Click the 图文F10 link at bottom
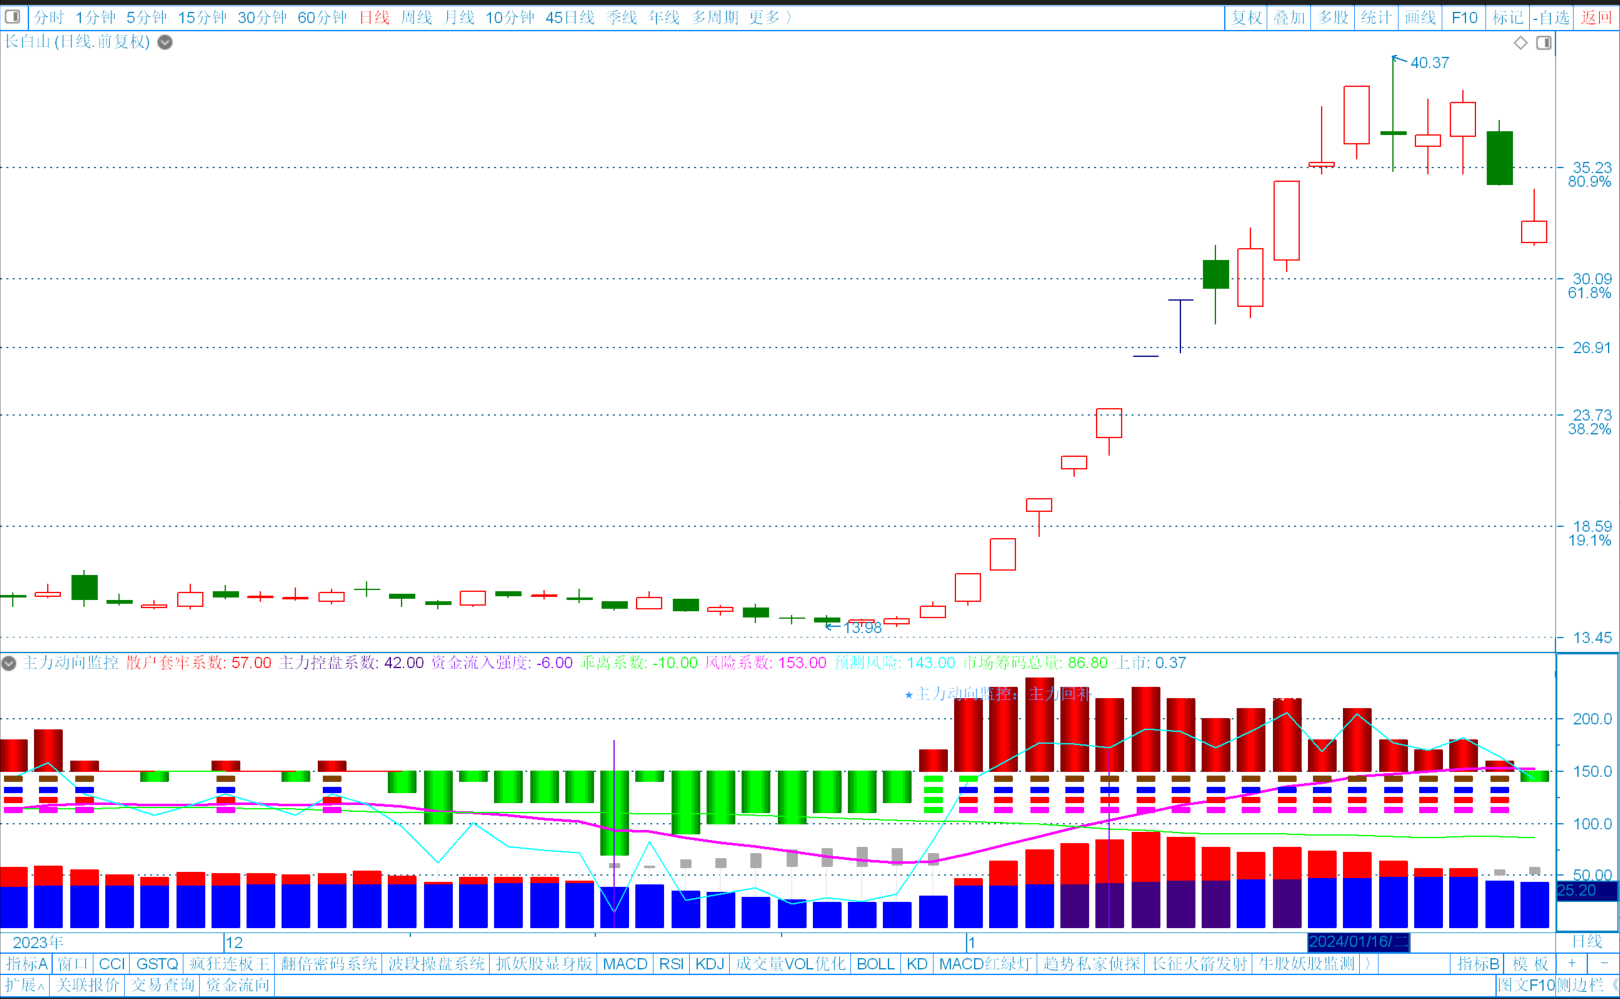Image resolution: width=1620 pixels, height=999 pixels. (1526, 985)
